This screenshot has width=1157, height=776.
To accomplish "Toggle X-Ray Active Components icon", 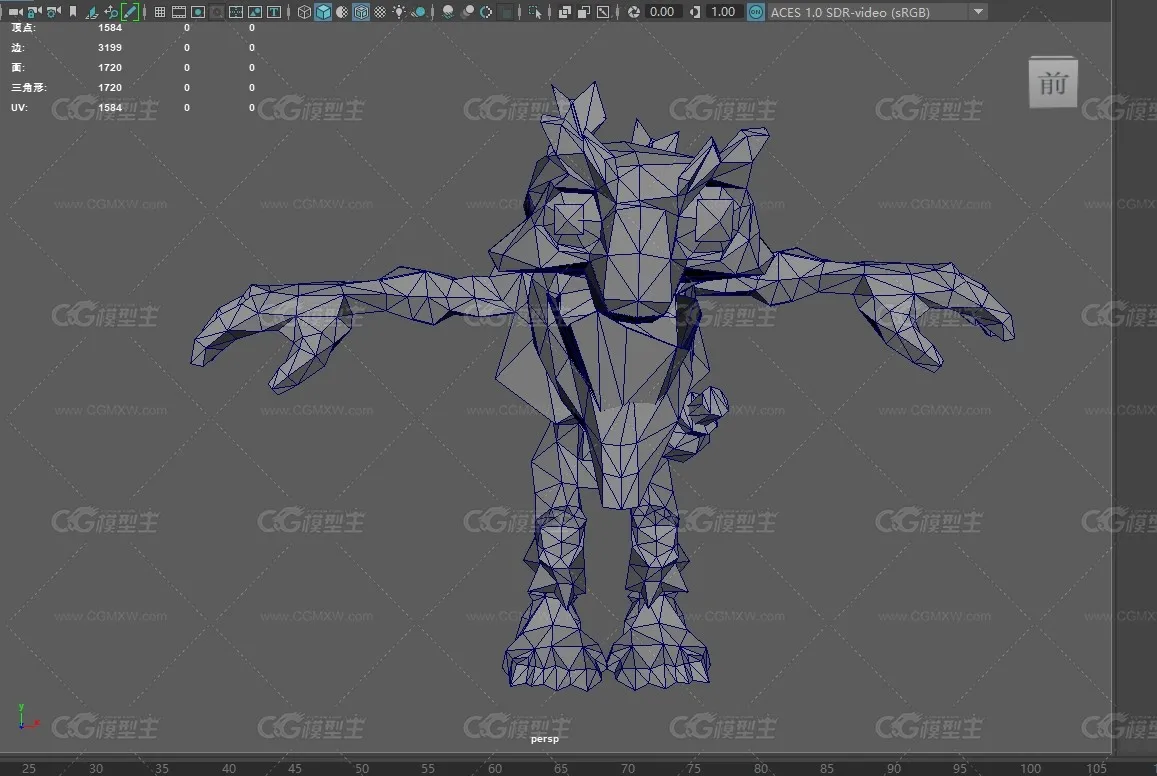I will [x=584, y=12].
